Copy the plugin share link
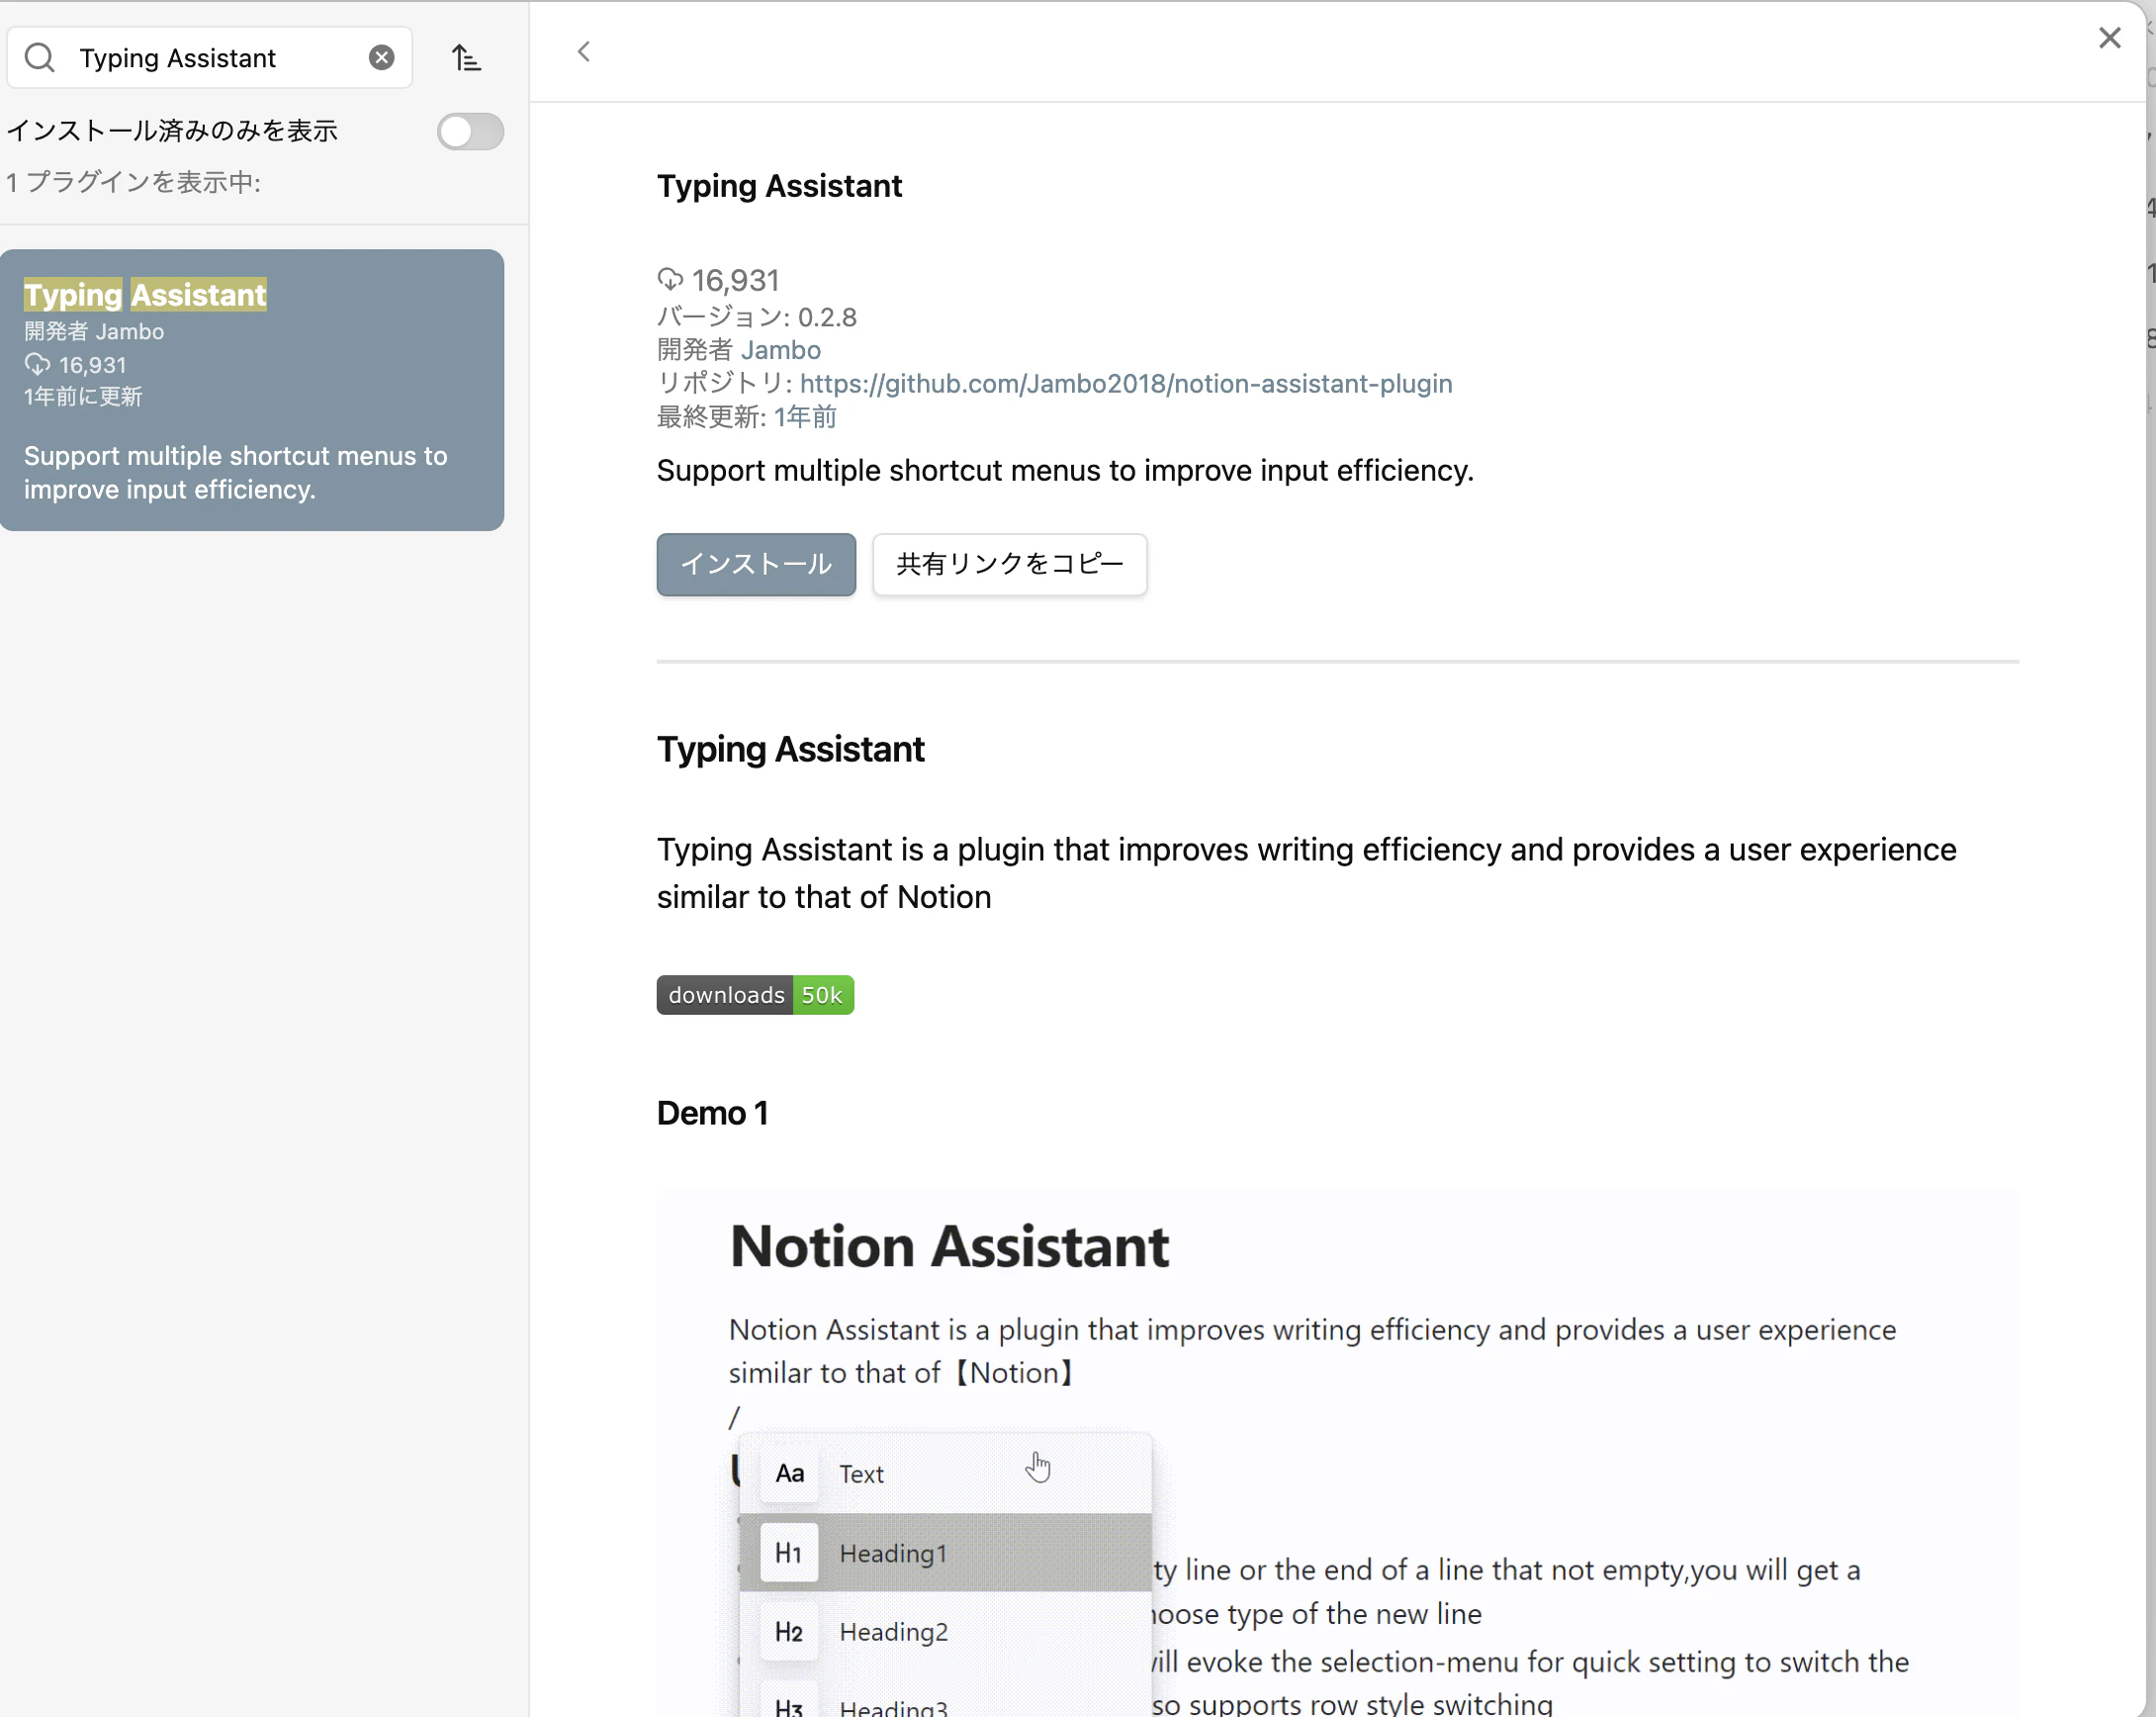The width and height of the screenshot is (2156, 1717). (x=1010, y=564)
